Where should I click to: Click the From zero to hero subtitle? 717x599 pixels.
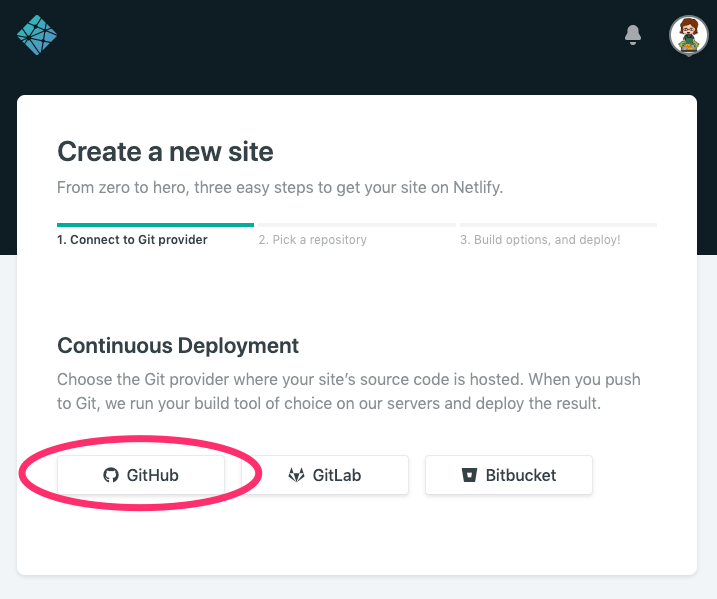[x=280, y=187]
